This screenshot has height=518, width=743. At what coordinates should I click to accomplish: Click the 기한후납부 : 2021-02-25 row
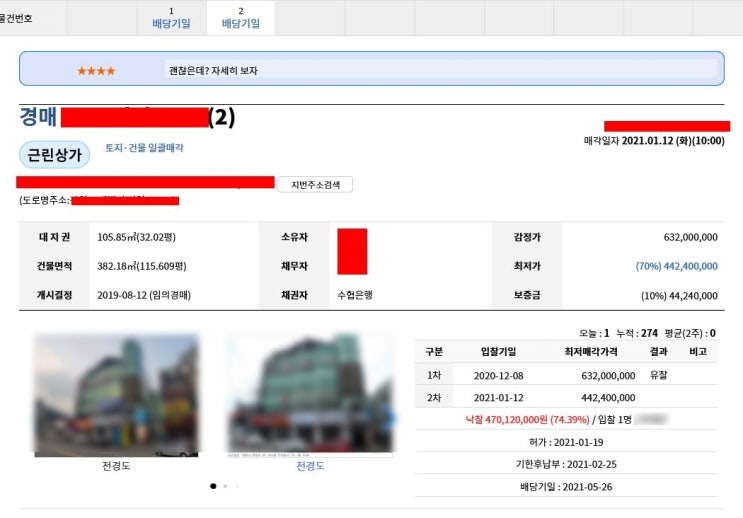click(566, 464)
